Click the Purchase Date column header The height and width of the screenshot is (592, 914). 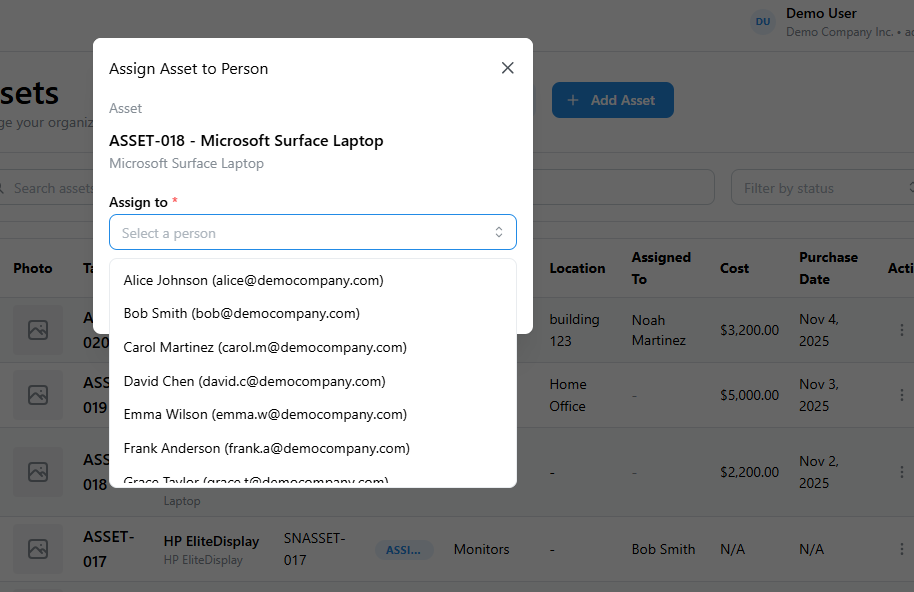(x=828, y=268)
